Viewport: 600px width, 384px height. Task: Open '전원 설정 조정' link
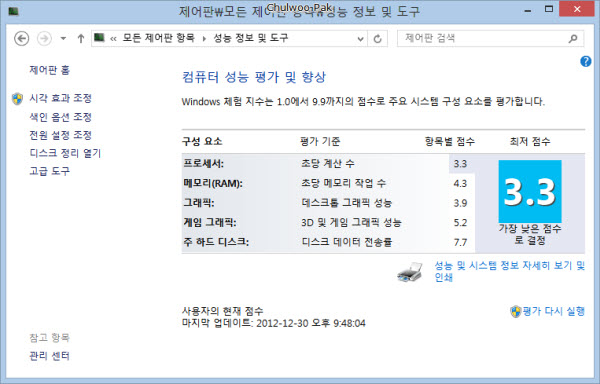pos(60,135)
